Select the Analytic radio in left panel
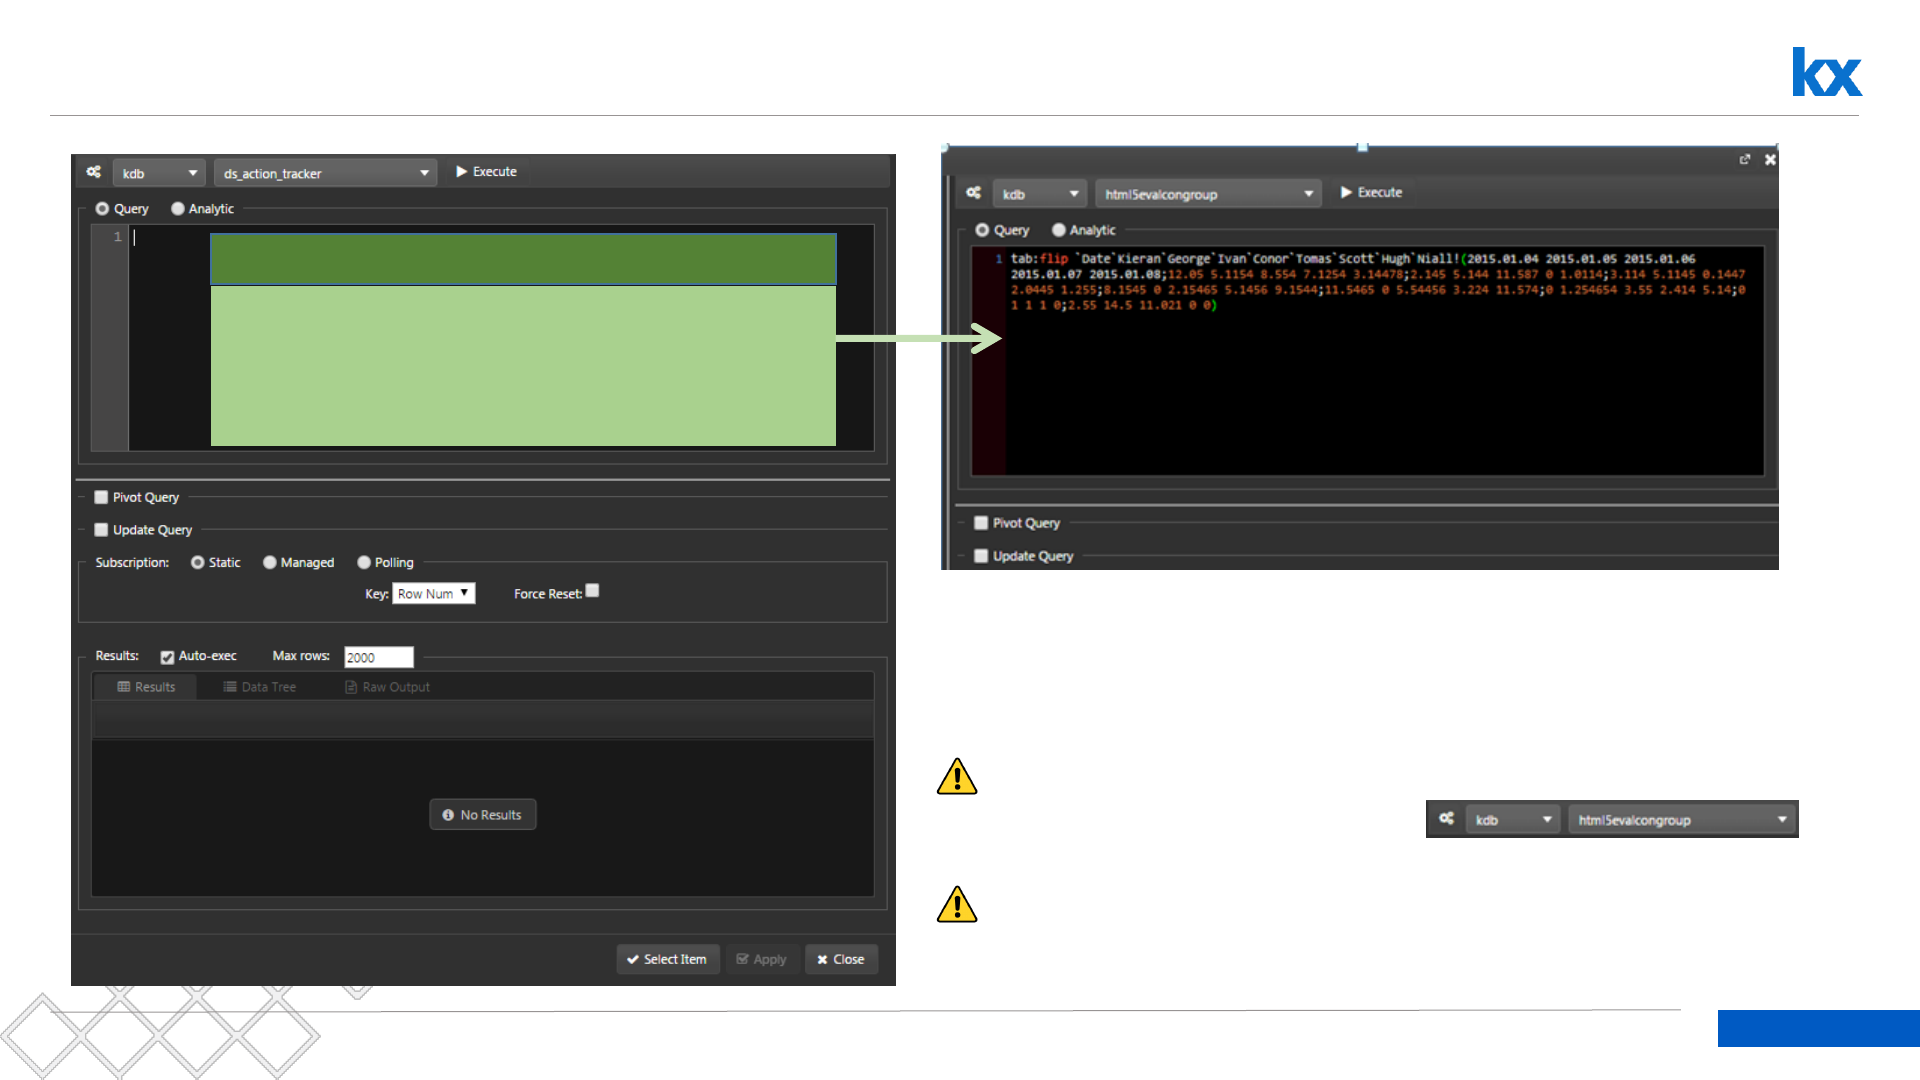The height and width of the screenshot is (1080, 1920). click(x=178, y=209)
